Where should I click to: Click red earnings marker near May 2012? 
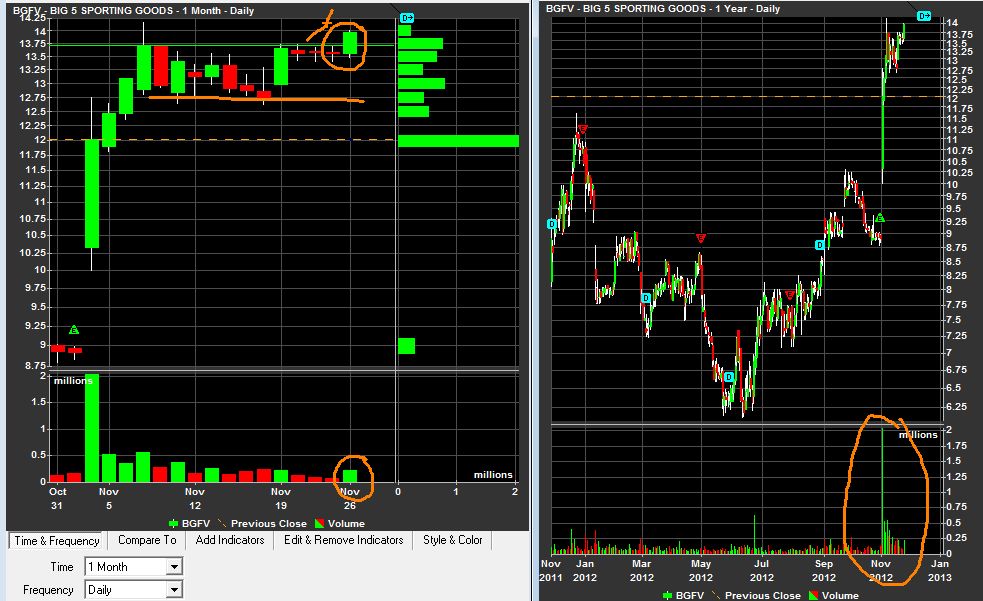click(x=701, y=238)
